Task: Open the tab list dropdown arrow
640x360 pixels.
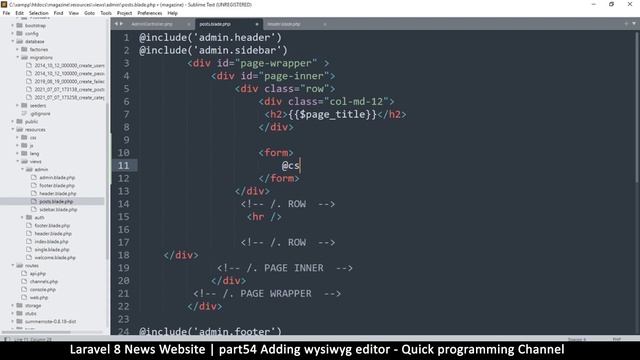Action: pyautogui.click(x=634, y=24)
